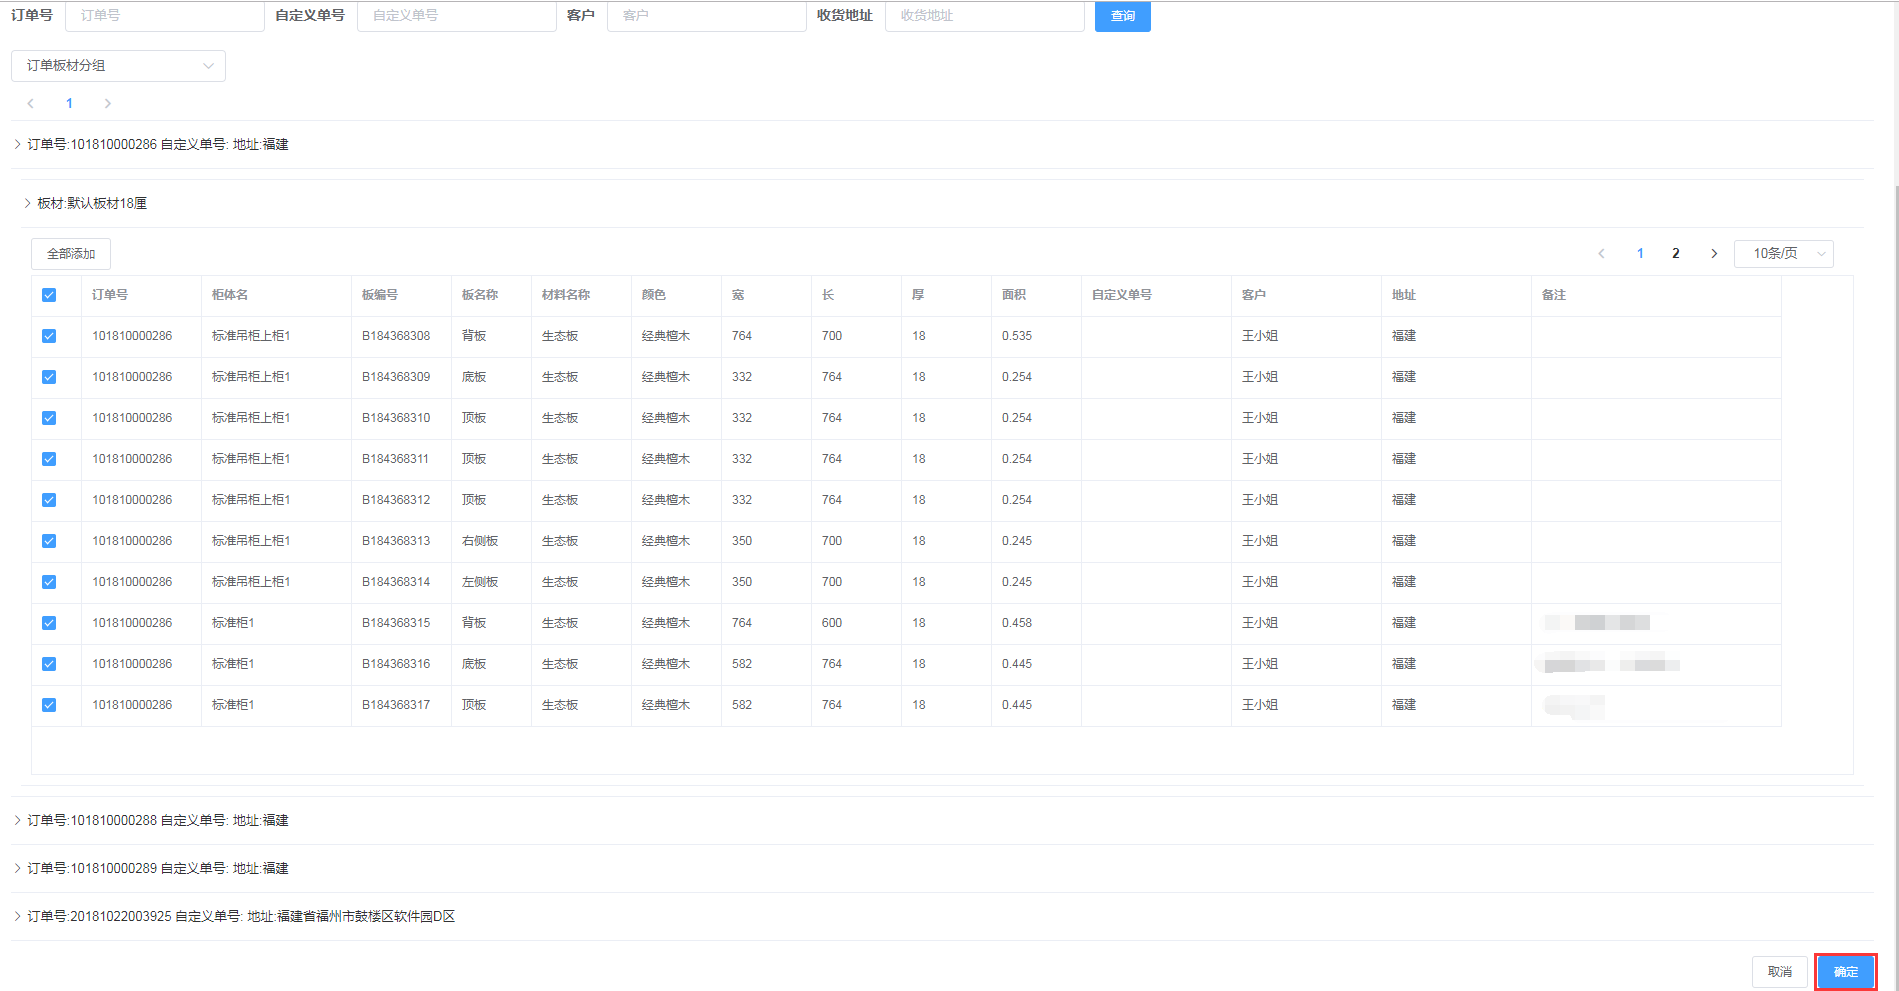Select page 1 in the table pagination
This screenshot has height=991, width=1899.
pyautogui.click(x=1640, y=254)
